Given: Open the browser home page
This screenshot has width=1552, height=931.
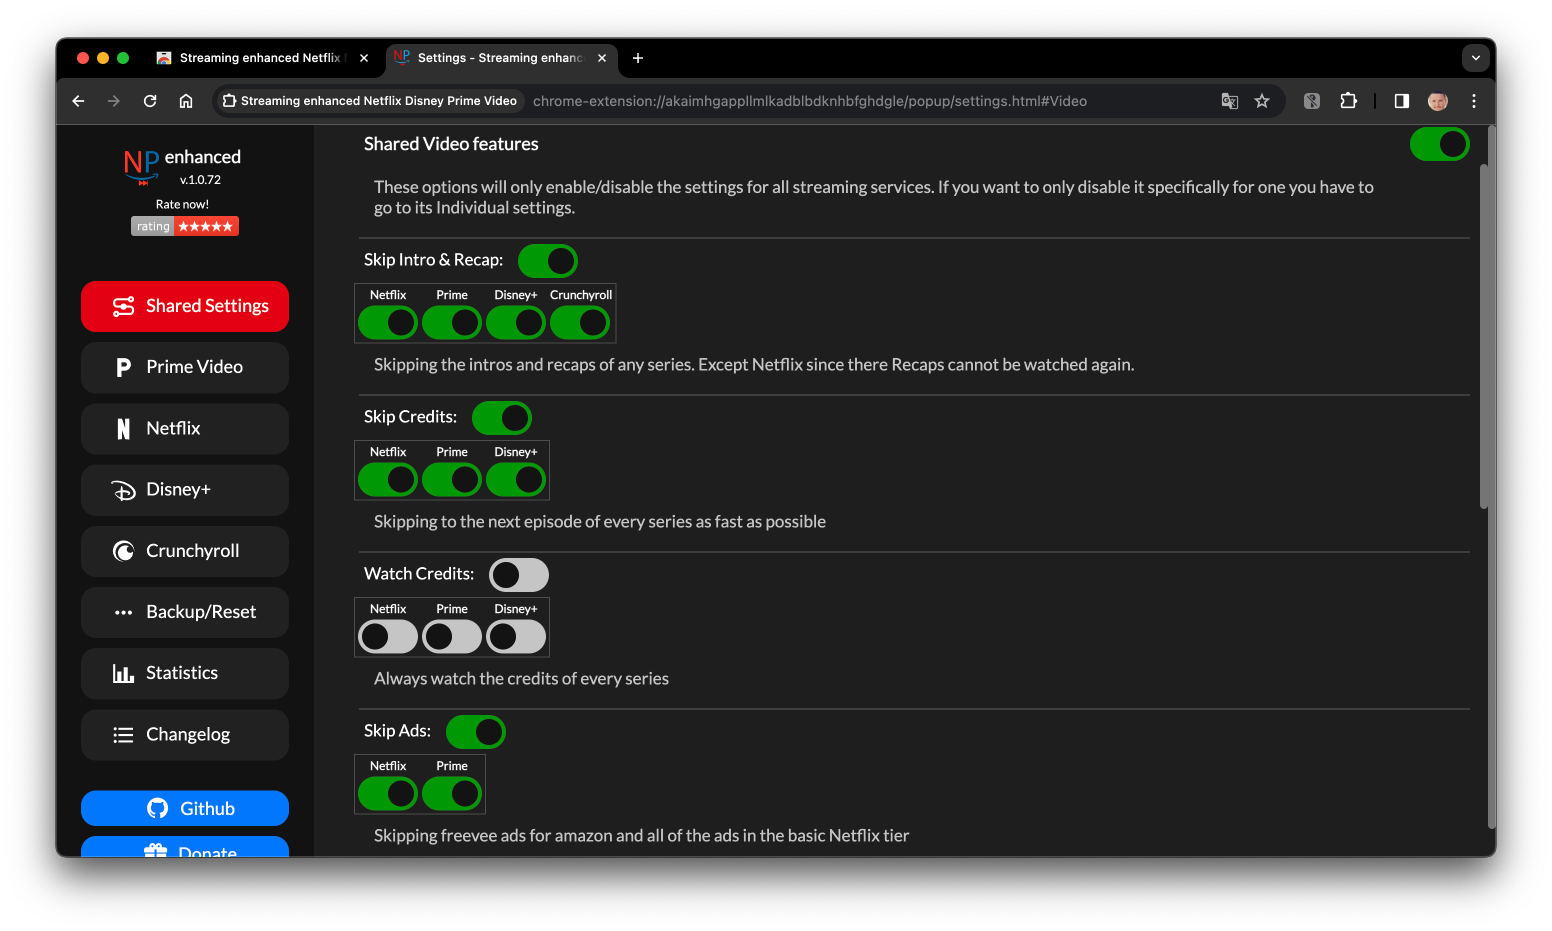Looking at the screenshot, I should tap(186, 101).
